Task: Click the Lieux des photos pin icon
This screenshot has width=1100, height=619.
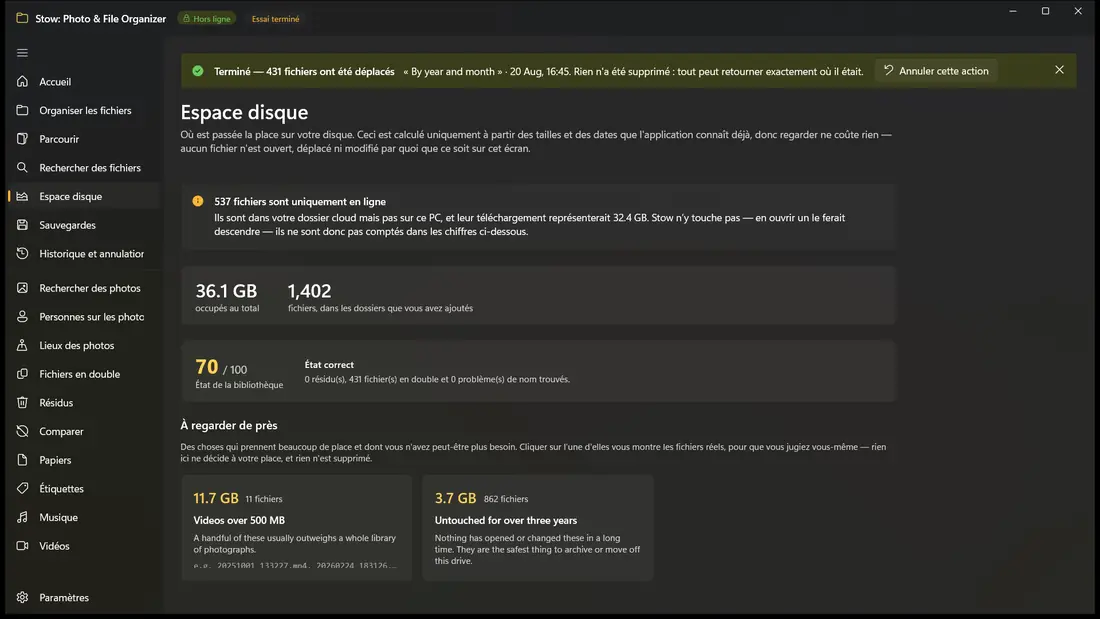Action: coord(22,345)
